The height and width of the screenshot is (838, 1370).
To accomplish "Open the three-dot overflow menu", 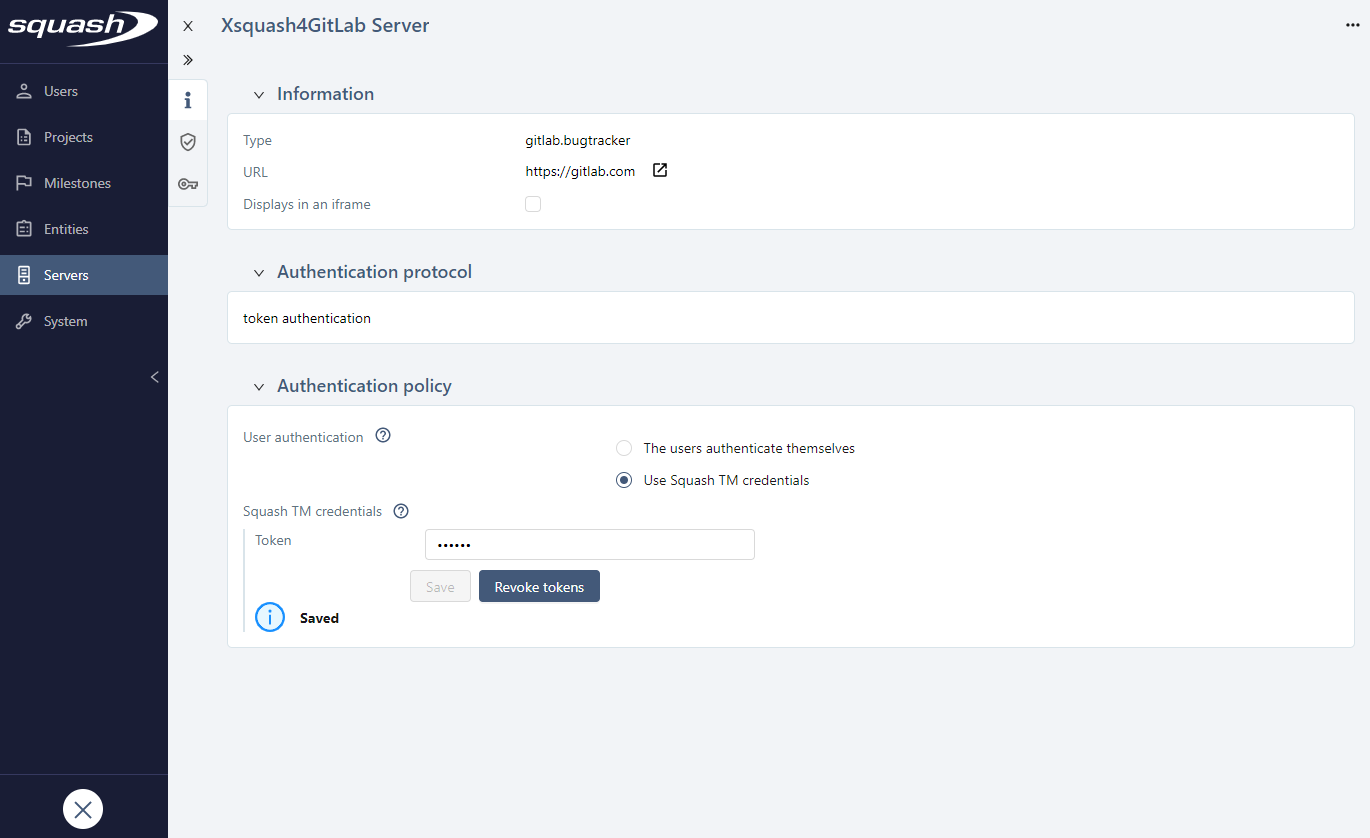I will 1351,24.
